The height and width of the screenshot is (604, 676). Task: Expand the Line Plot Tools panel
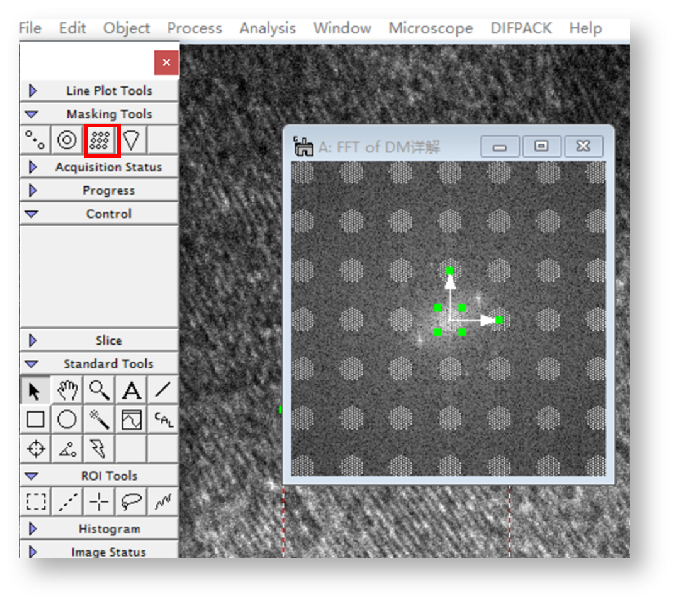pos(33,91)
